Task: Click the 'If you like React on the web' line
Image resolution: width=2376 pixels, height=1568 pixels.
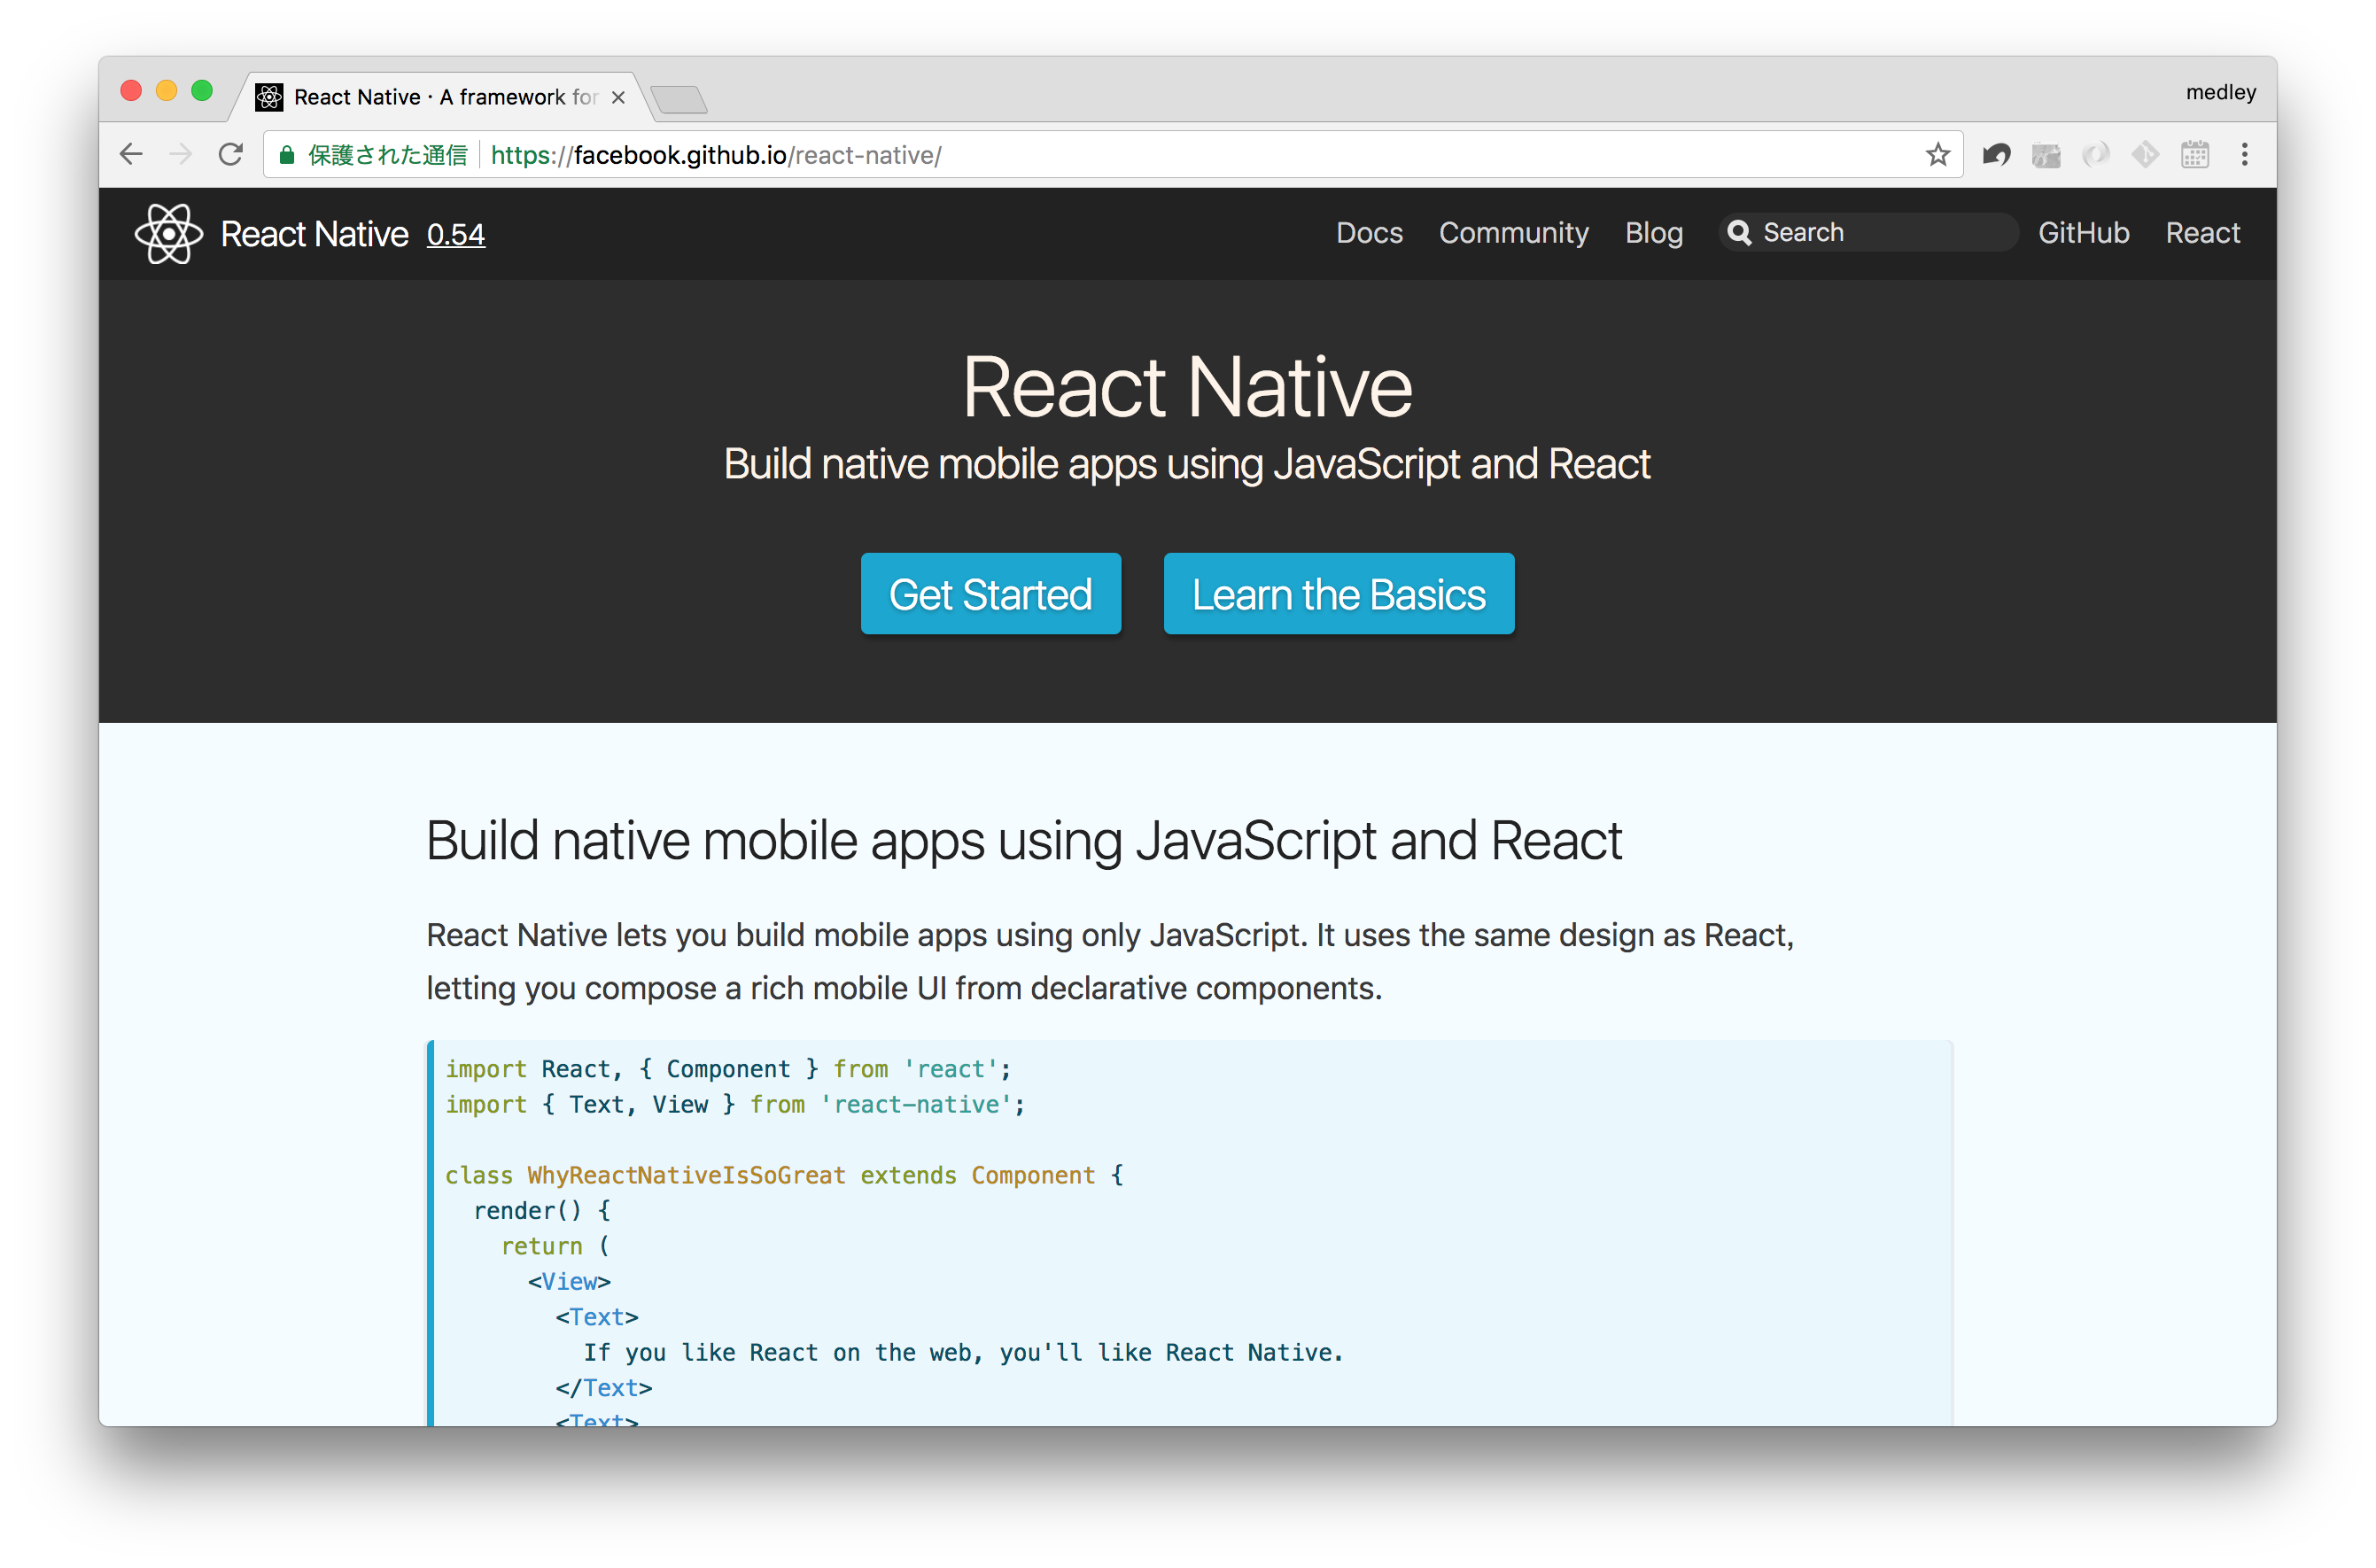Action: 963,1352
